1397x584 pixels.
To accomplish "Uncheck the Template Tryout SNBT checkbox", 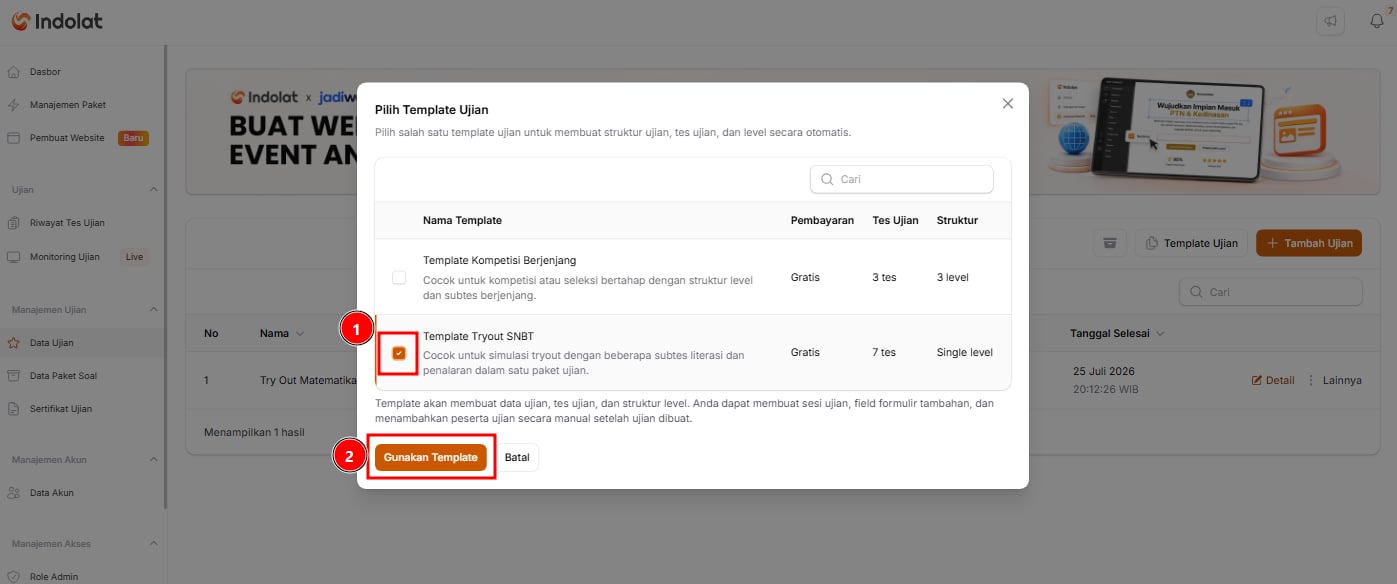I will (x=399, y=353).
